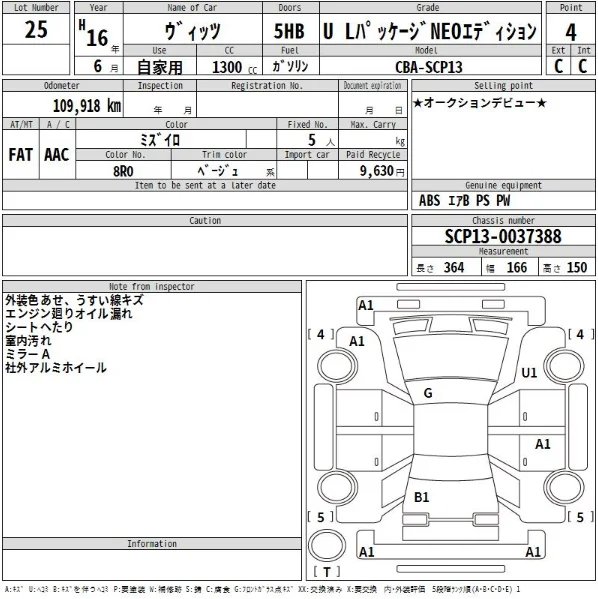Select model code CBA-SCP13
This screenshot has height=599, width=598.
click(x=429, y=67)
